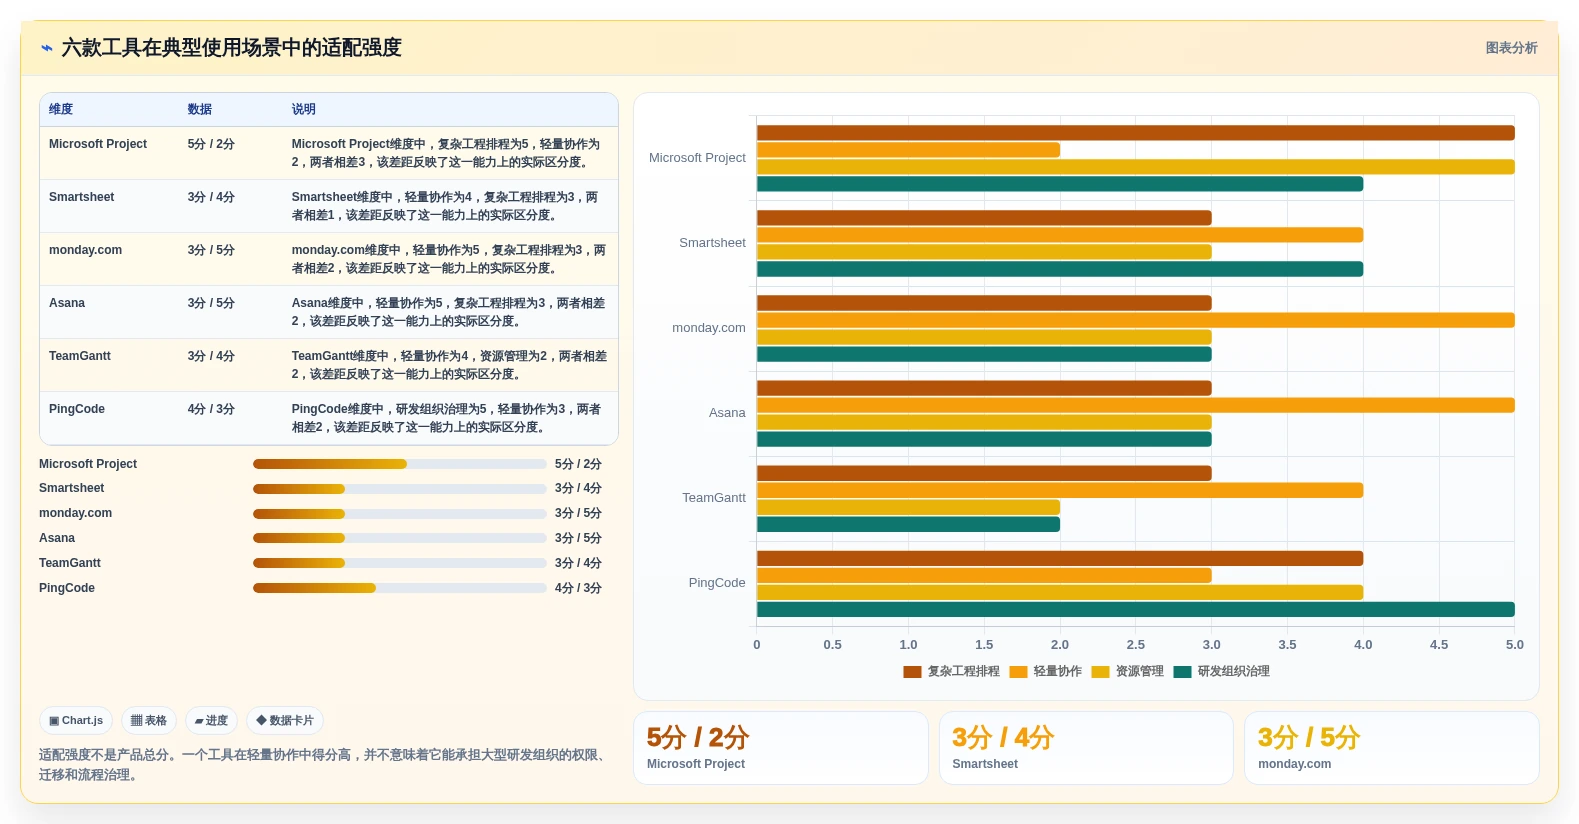Click the Asana progress bar
1579x824 pixels.
[x=400, y=538]
